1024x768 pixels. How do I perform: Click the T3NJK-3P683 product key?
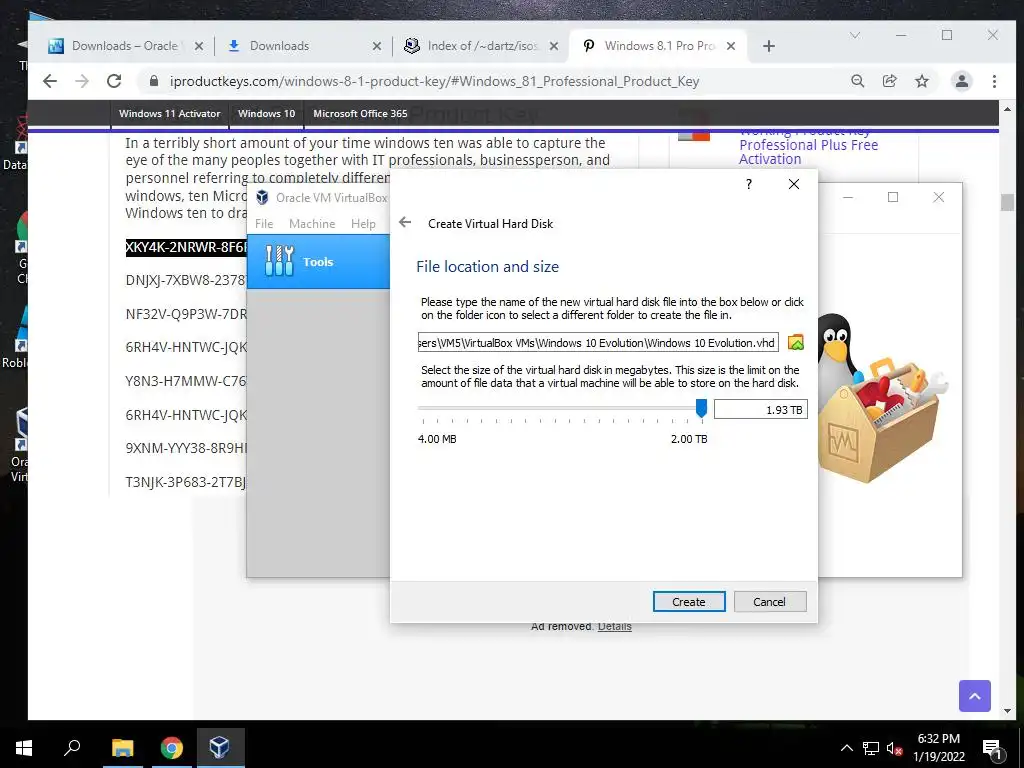click(185, 482)
